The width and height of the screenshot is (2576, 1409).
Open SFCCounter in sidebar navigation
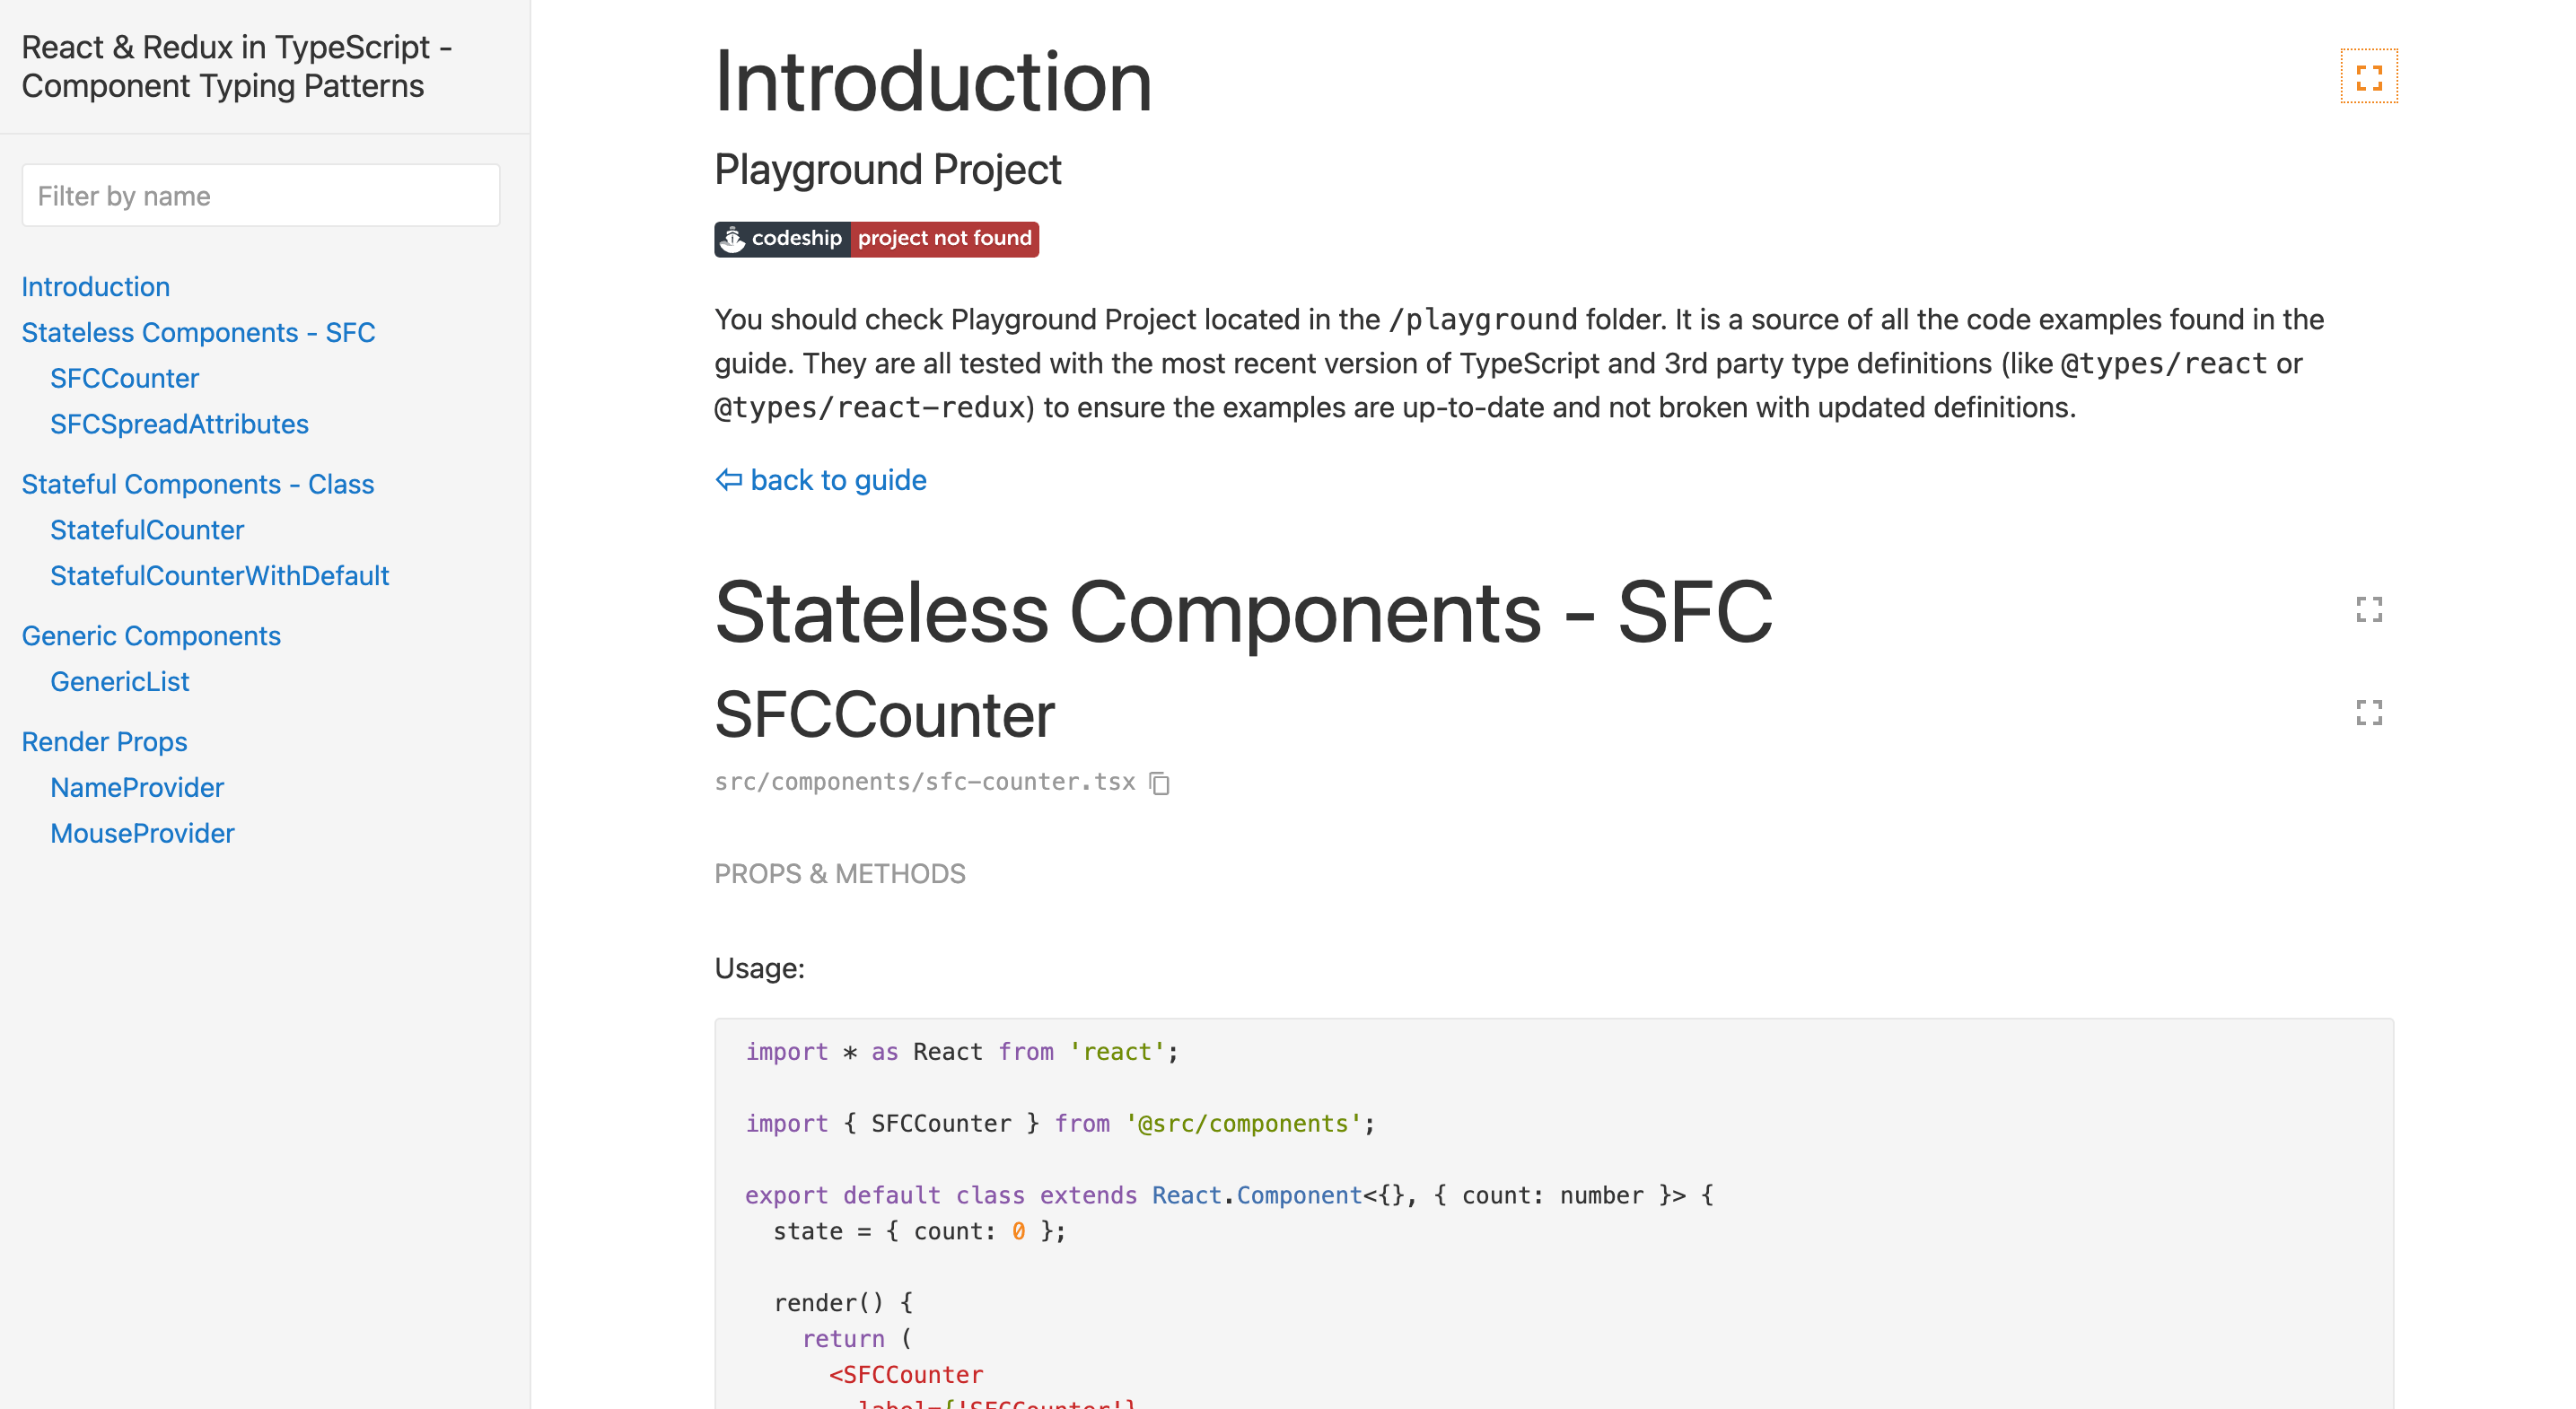tap(124, 378)
